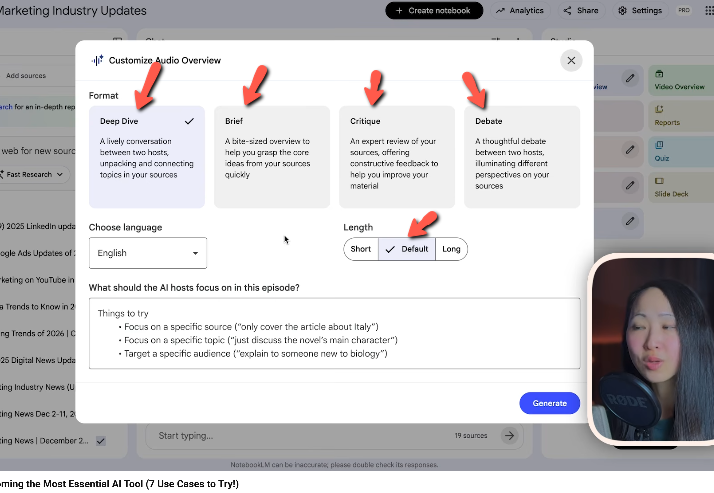Set length to Short
Viewport: 714px width, 493px height.
[x=361, y=249]
